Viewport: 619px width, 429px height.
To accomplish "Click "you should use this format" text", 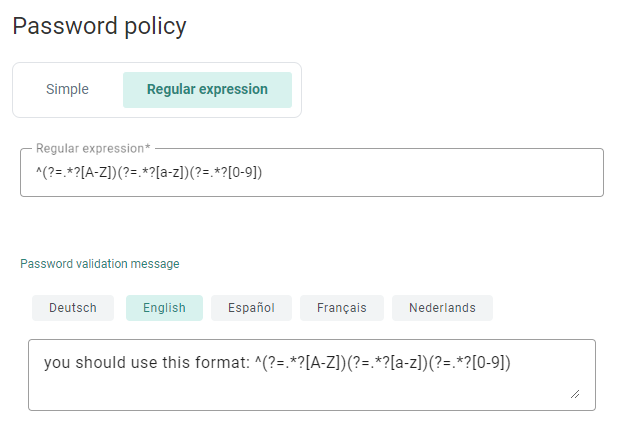I will click(140, 362).
